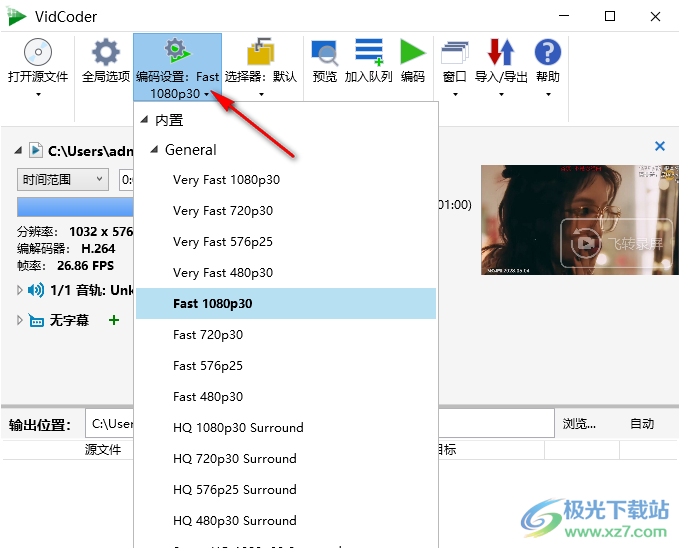Click the Open Source File disc icon
Image resolution: width=680 pixels, height=548 pixels.
click(38, 52)
